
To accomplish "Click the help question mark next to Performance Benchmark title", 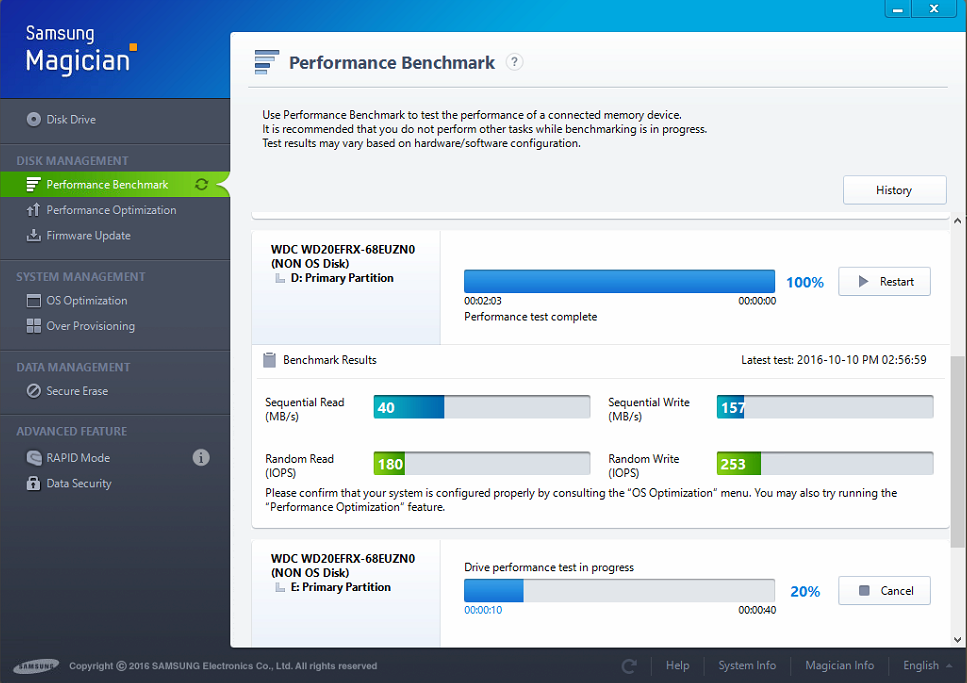I will coord(514,62).
